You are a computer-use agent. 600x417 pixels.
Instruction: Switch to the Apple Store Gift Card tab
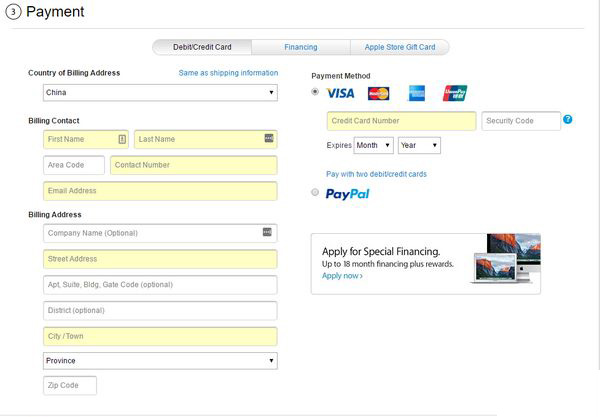399,47
